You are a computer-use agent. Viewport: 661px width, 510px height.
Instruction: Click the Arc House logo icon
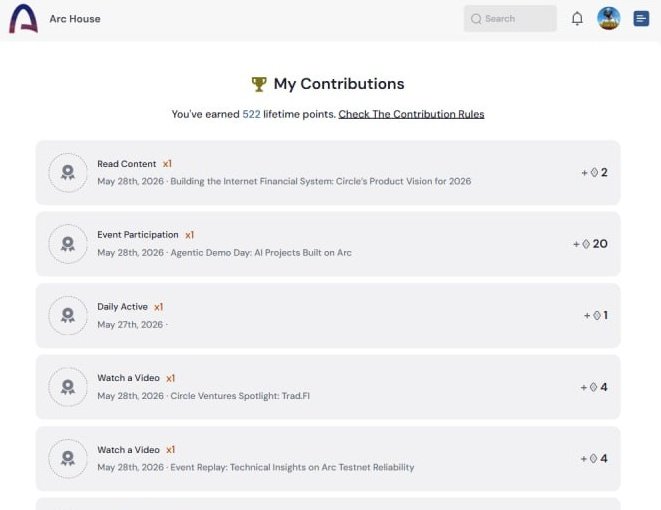24,19
